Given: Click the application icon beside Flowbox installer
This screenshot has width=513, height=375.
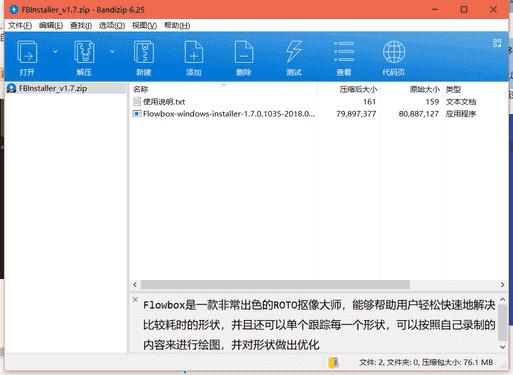Looking at the screenshot, I should click(x=137, y=114).
